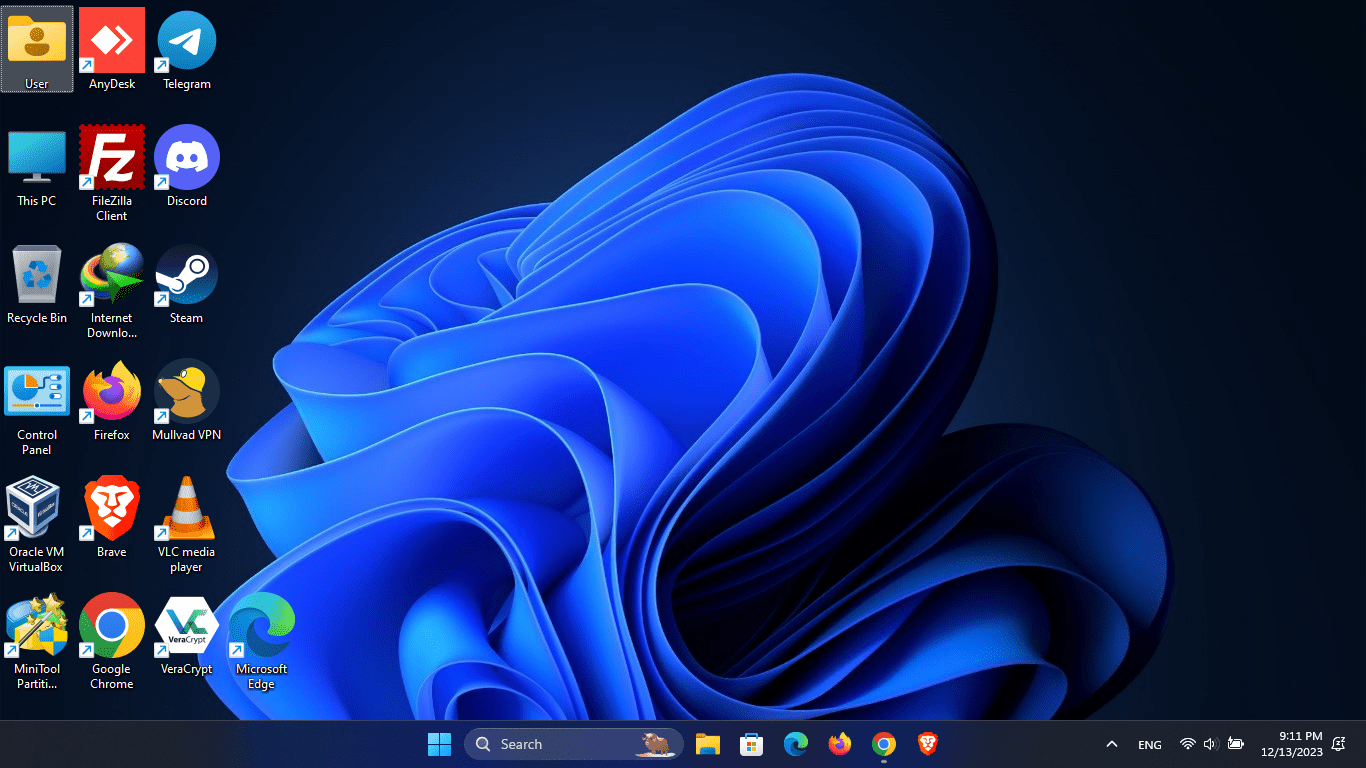Open Microsoft Store from the taskbar
The width and height of the screenshot is (1366, 768).
[751, 744]
